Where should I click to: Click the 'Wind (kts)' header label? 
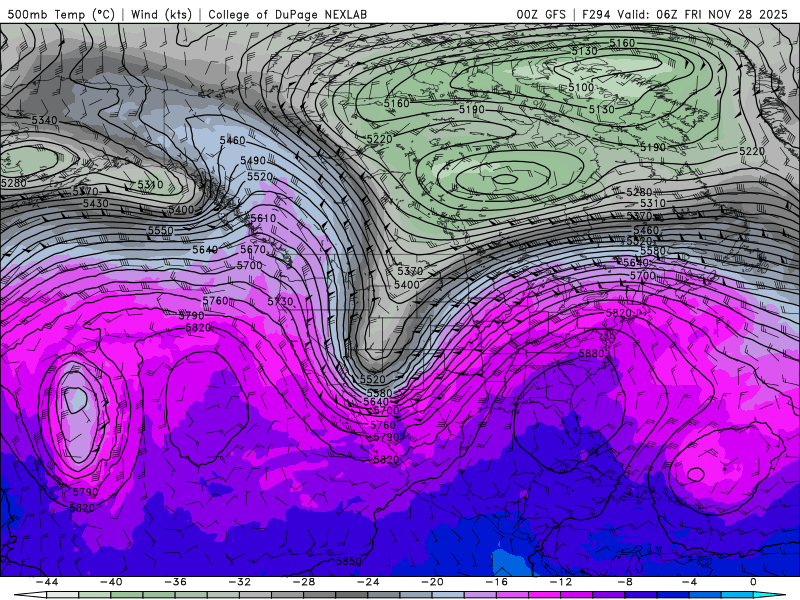point(161,14)
